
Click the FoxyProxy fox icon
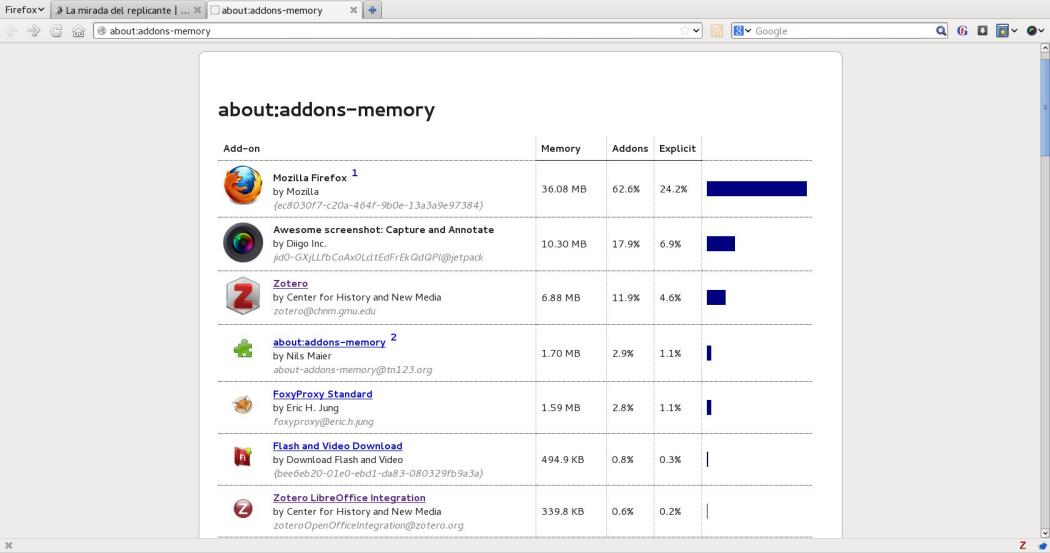[242, 404]
